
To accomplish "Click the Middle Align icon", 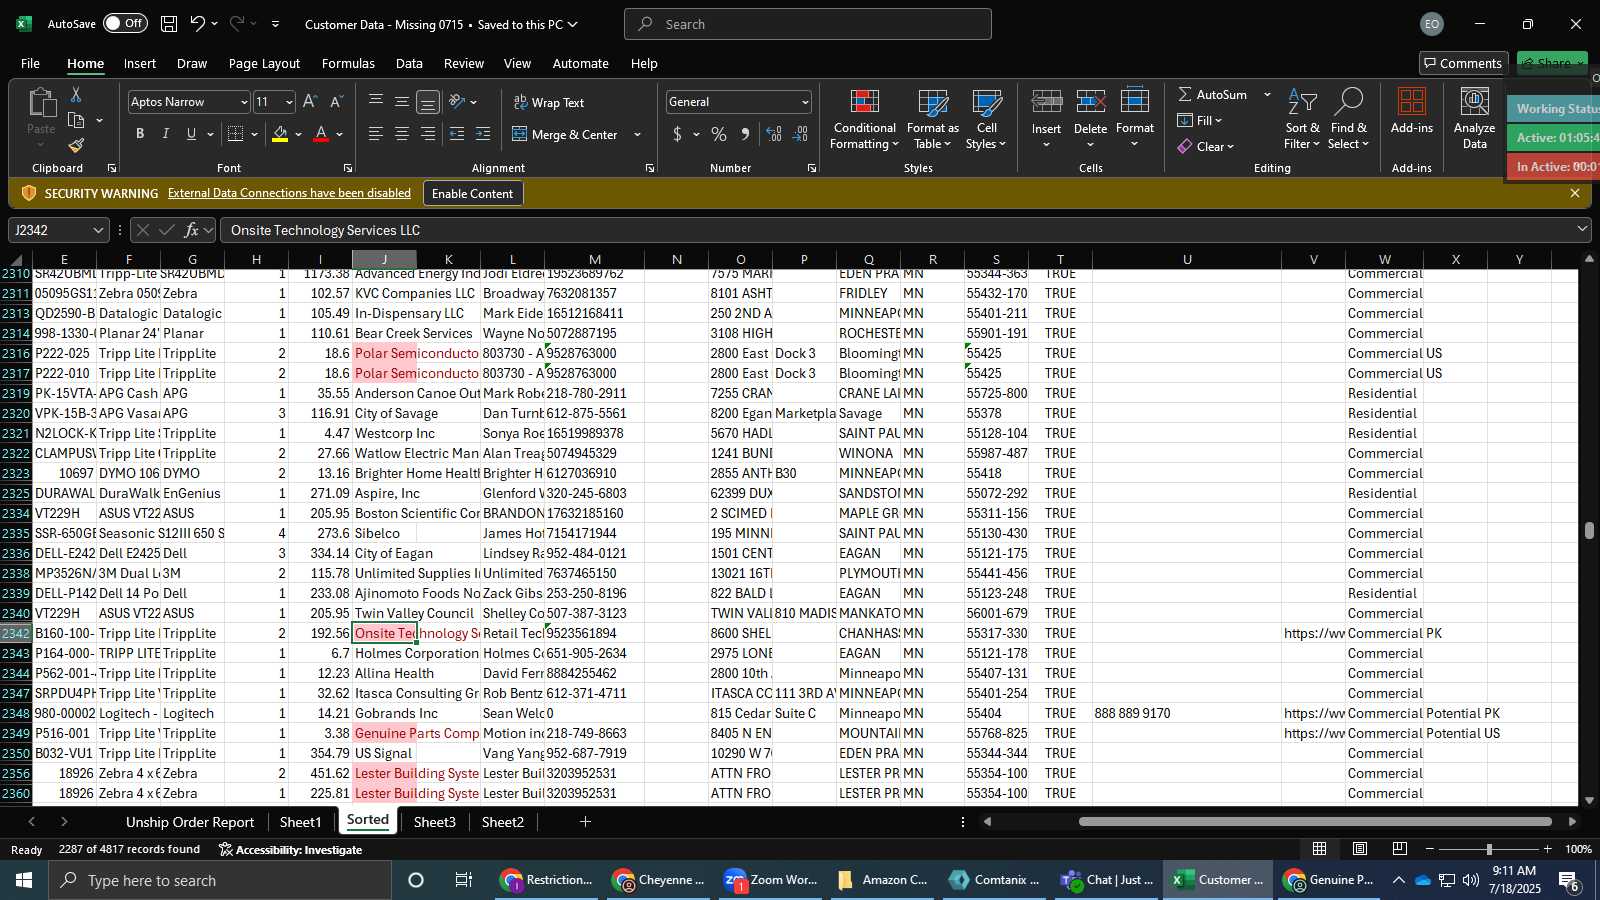I will 402,101.
